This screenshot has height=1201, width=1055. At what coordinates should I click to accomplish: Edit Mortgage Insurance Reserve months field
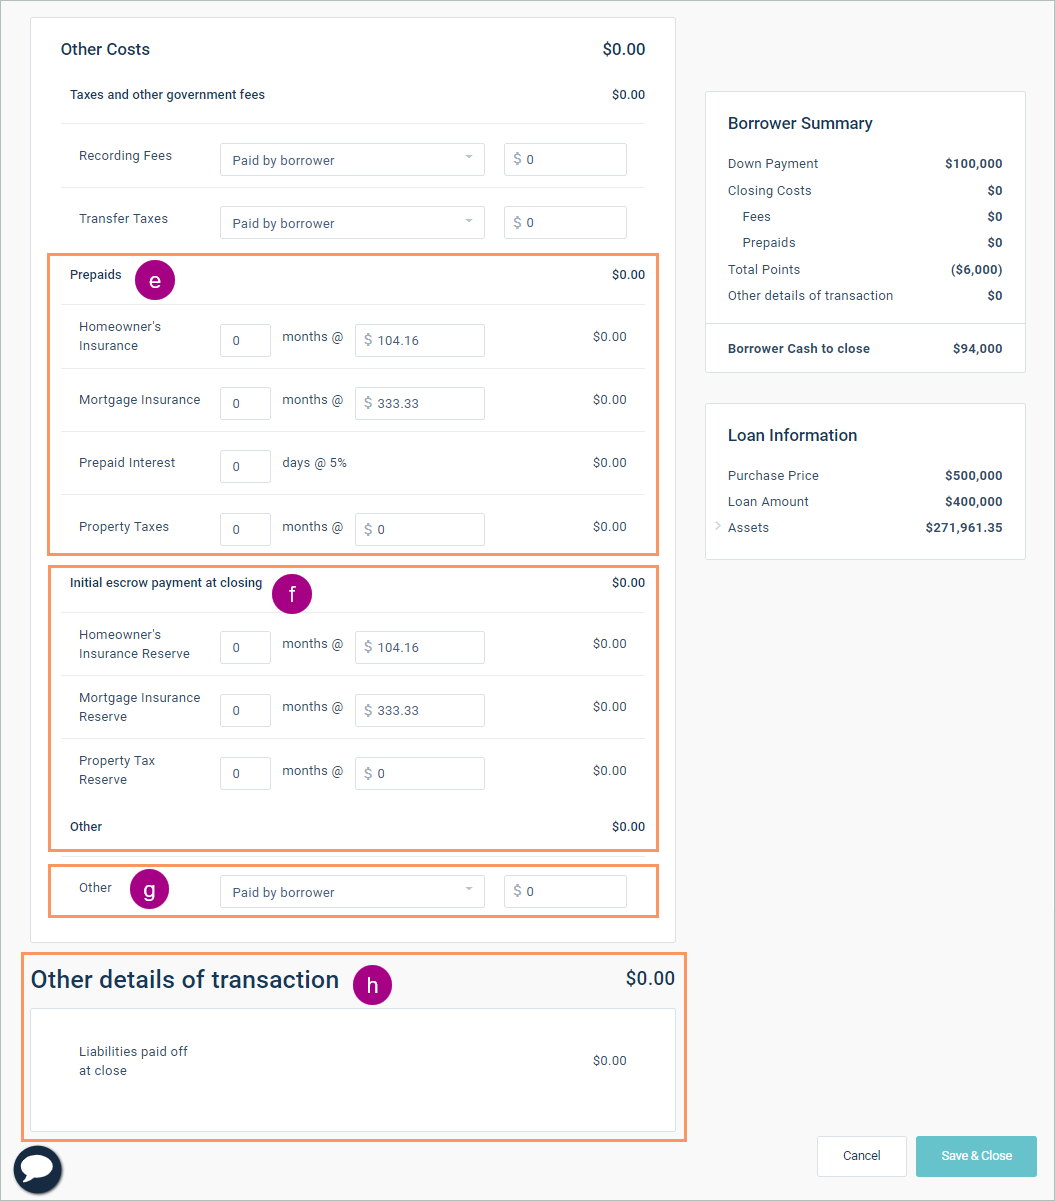pyautogui.click(x=245, y=710)
